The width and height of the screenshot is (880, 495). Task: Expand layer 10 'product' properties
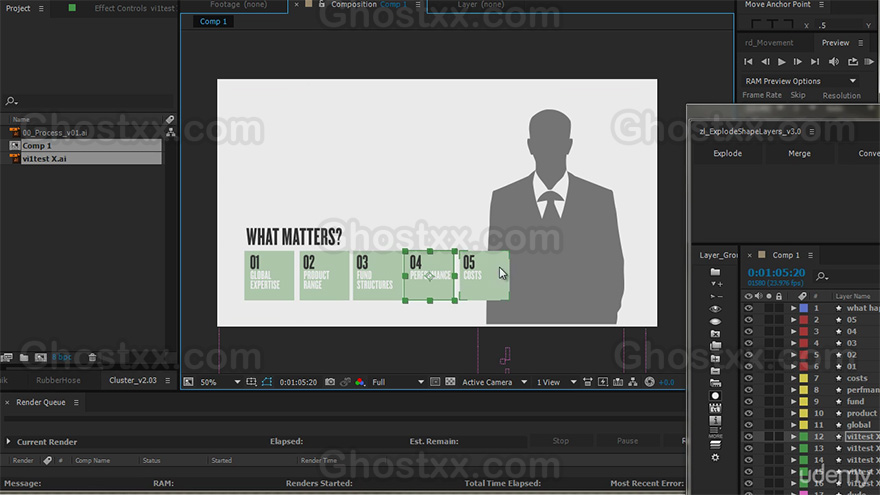793,413
